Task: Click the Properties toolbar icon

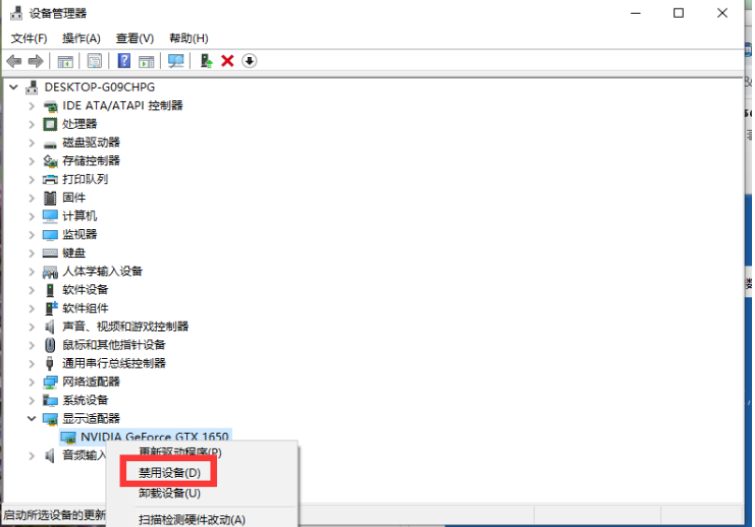Action: [95, 61]
